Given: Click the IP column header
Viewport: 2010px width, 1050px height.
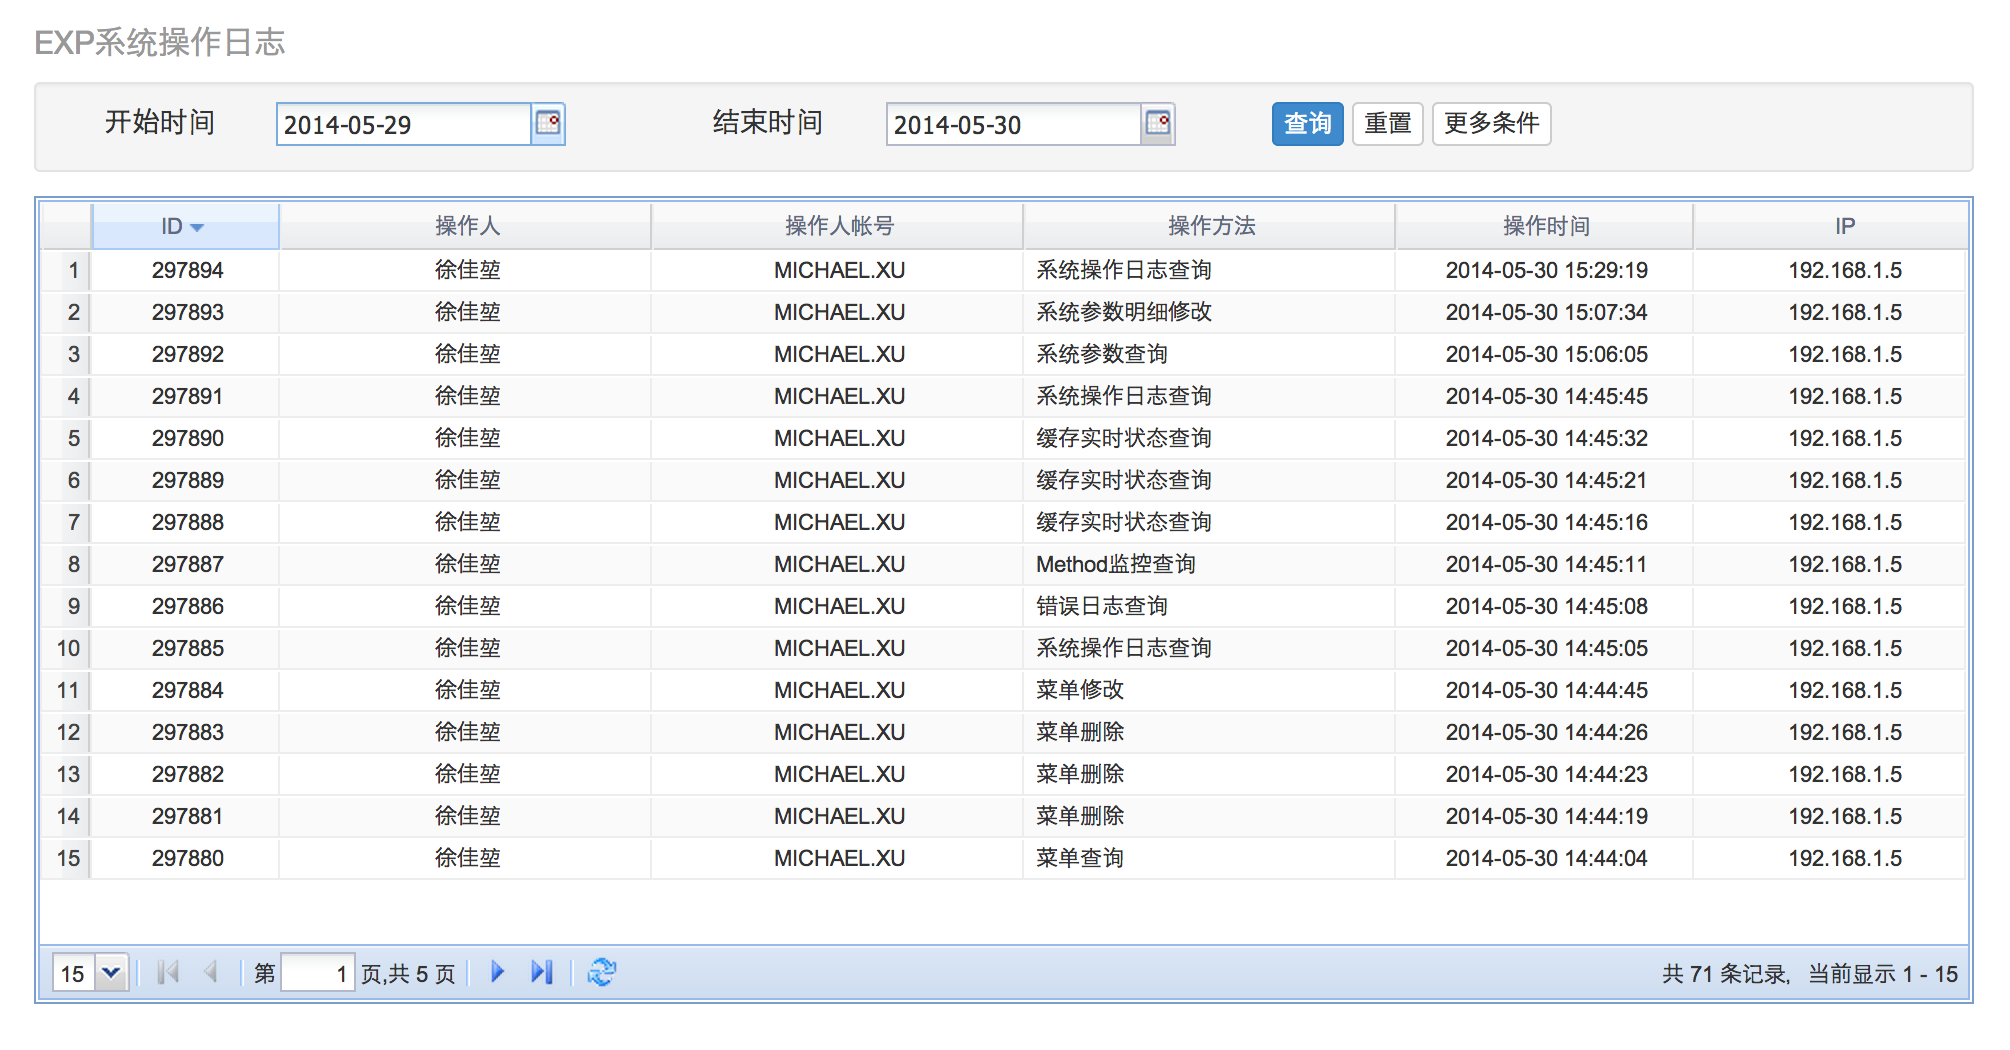Looking at the screenshot, I should click(x=1843, y=226).
